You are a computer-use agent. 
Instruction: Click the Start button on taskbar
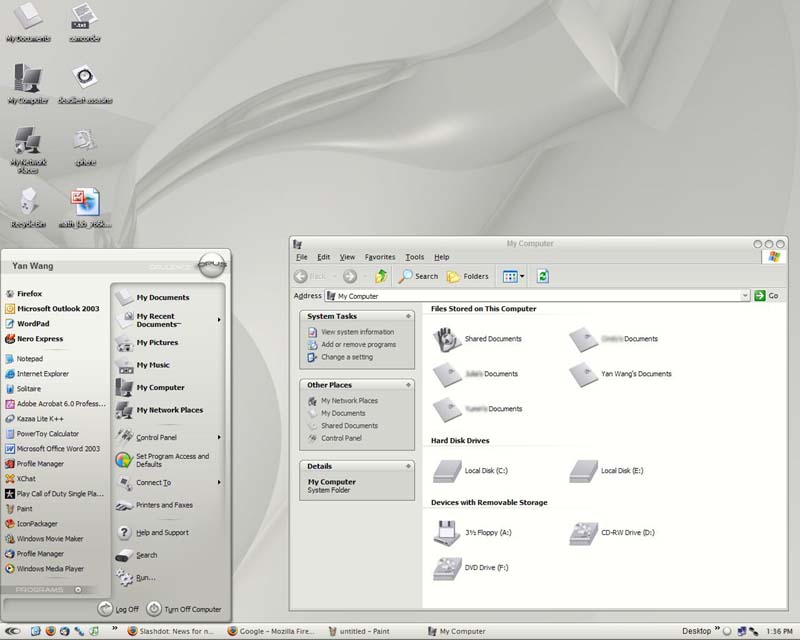[12, 631]
